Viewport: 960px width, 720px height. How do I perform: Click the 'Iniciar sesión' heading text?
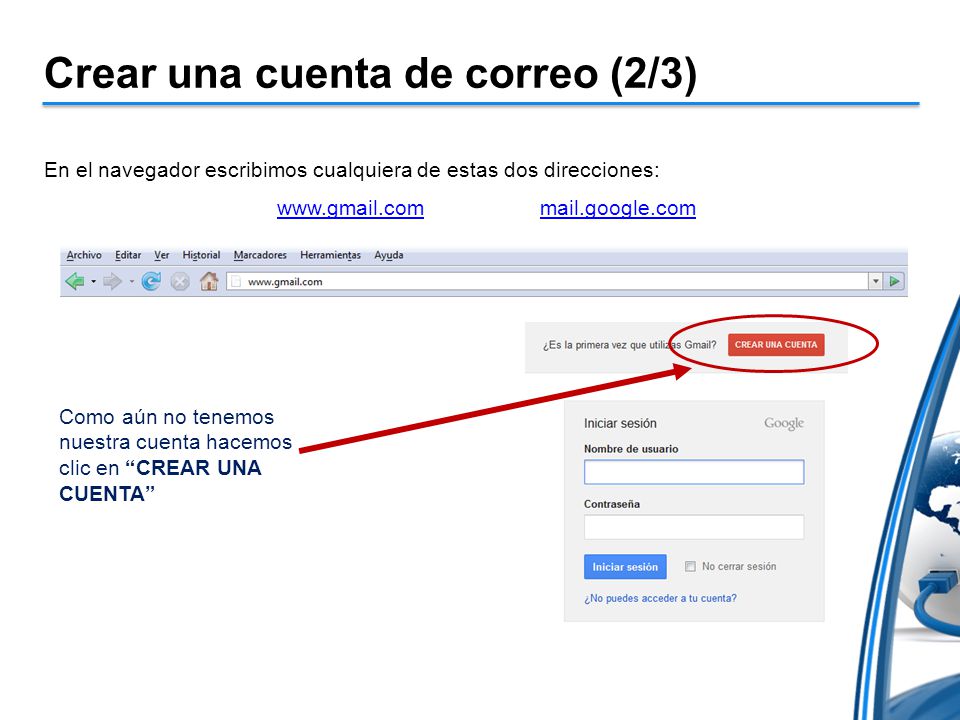tap(620, 423)
